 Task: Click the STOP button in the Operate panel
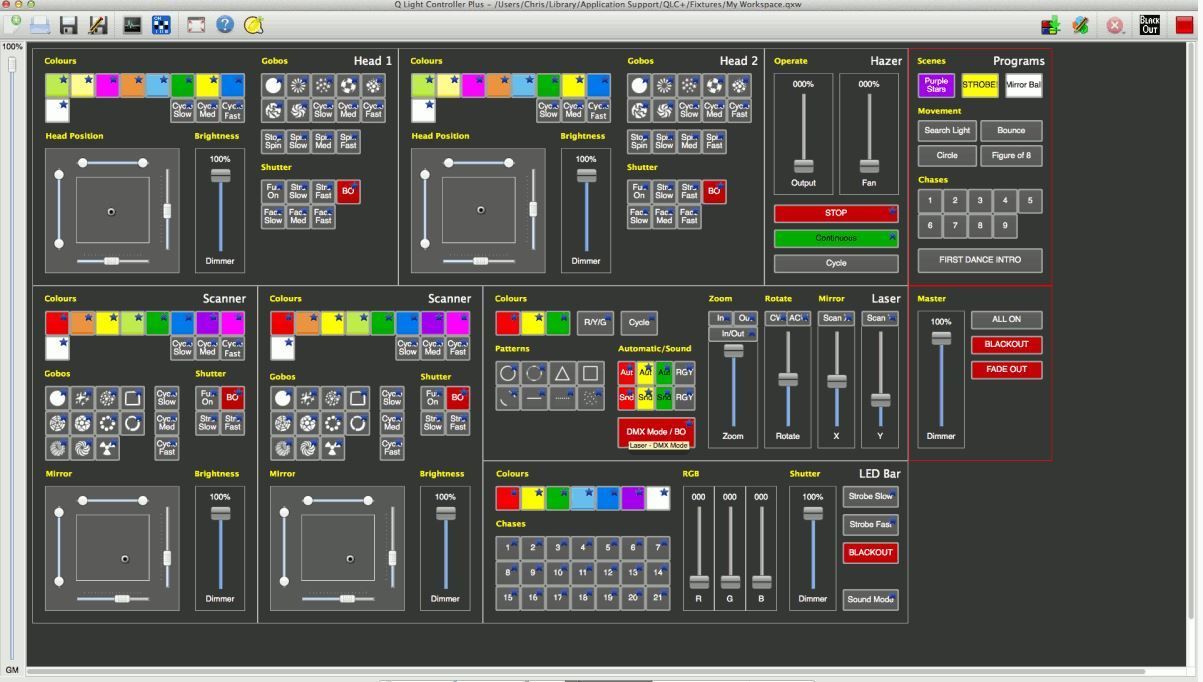pyautogui.click(x=835, y=213)
